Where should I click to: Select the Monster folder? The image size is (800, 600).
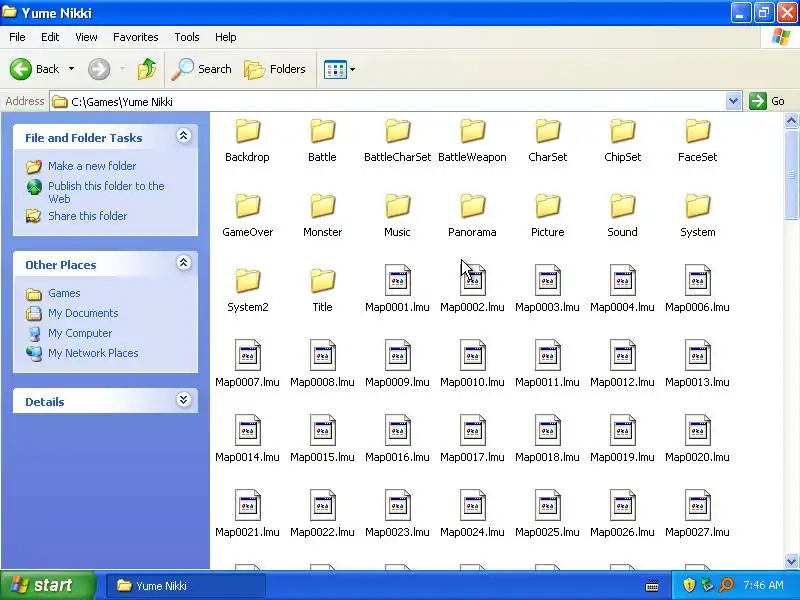click(322, 215)
